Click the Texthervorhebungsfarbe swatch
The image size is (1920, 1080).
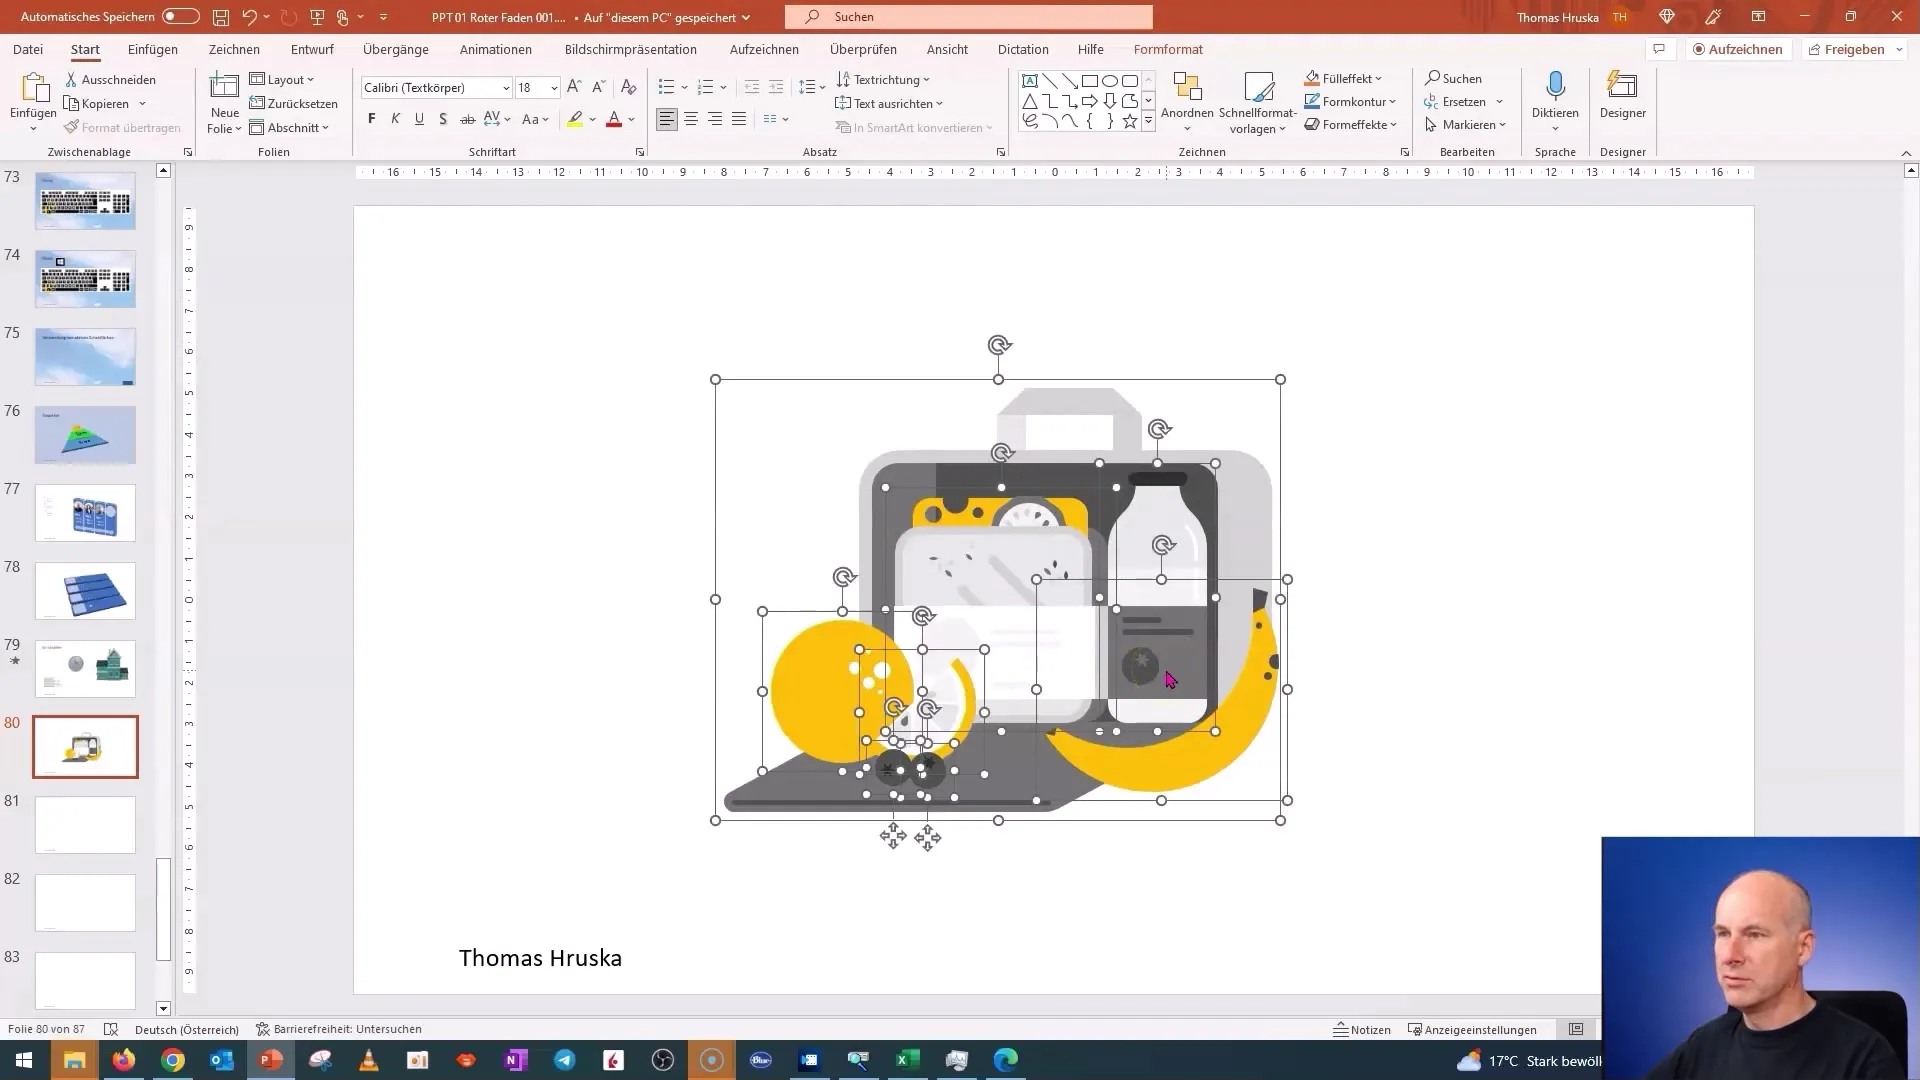pyautogui.click(x=575, y=127)
